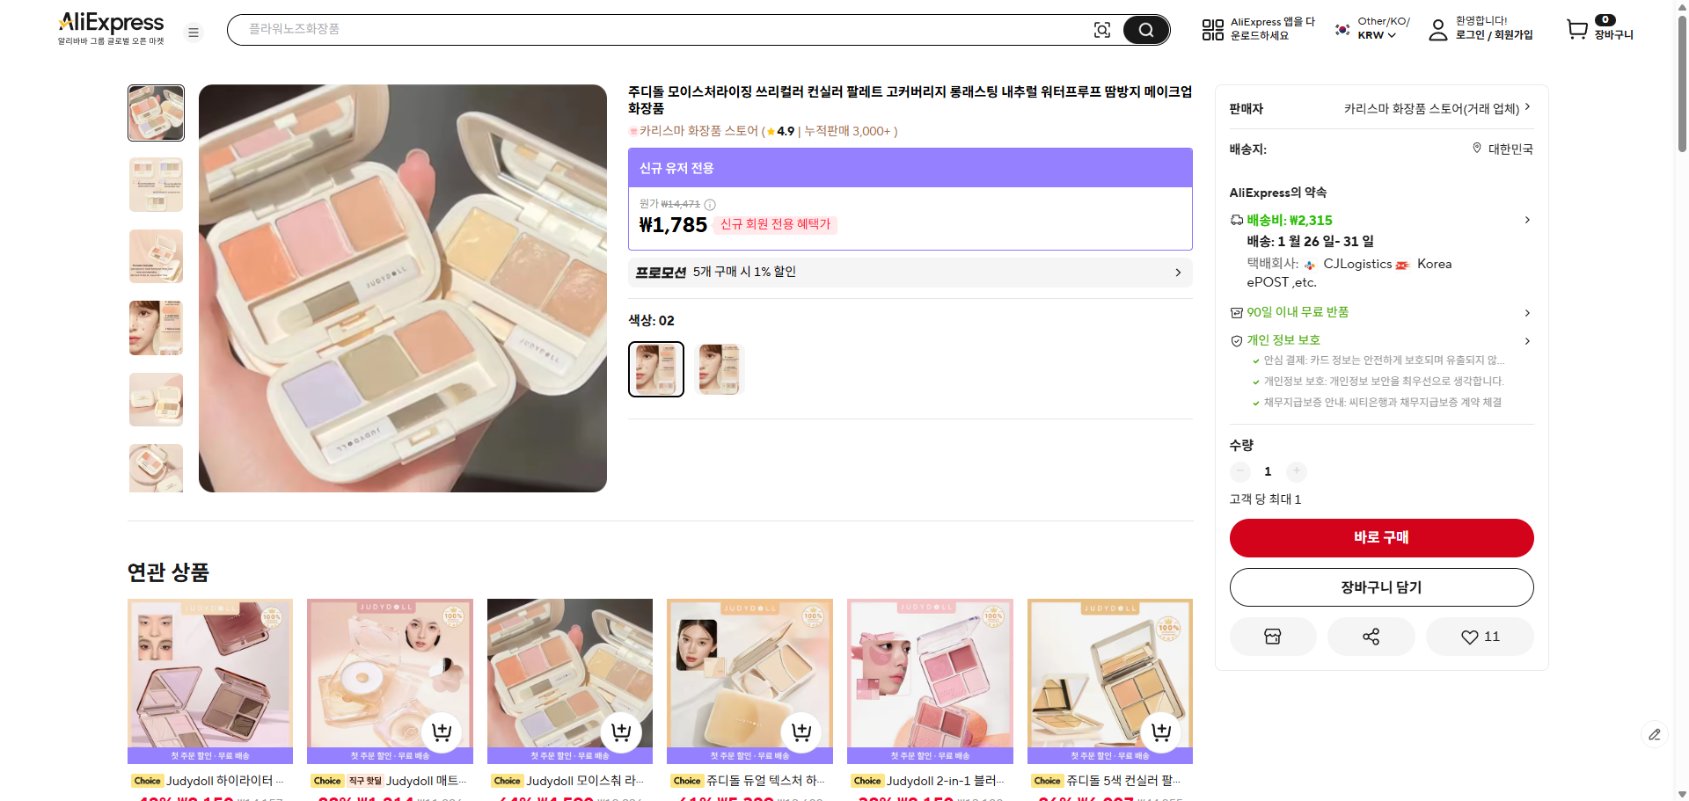1689x801 pixels.
Task: Add 쥬디돌 5색 컨실러 product to cart
Action: point(1161,733)
